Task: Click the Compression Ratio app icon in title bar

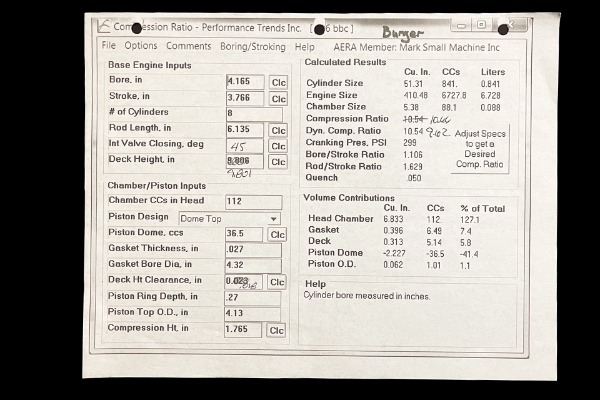Action: 103,26
